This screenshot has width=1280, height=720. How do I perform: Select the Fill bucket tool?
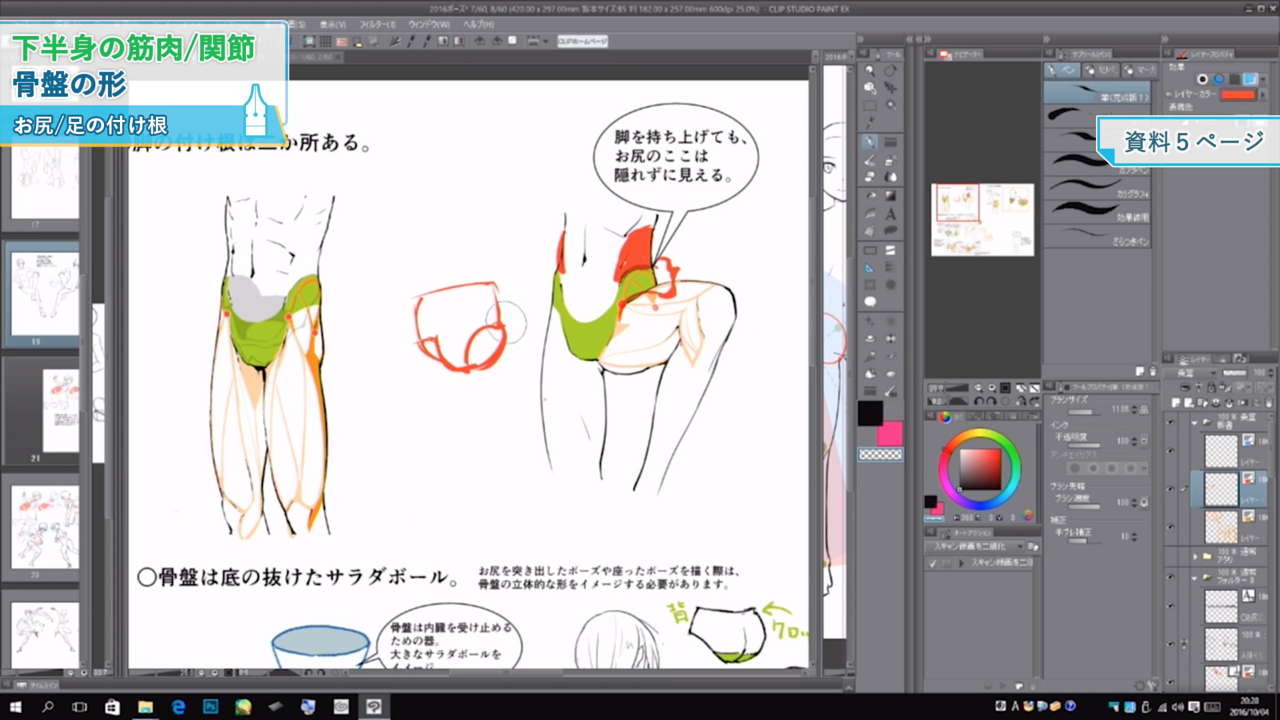[x=870, y=195]
